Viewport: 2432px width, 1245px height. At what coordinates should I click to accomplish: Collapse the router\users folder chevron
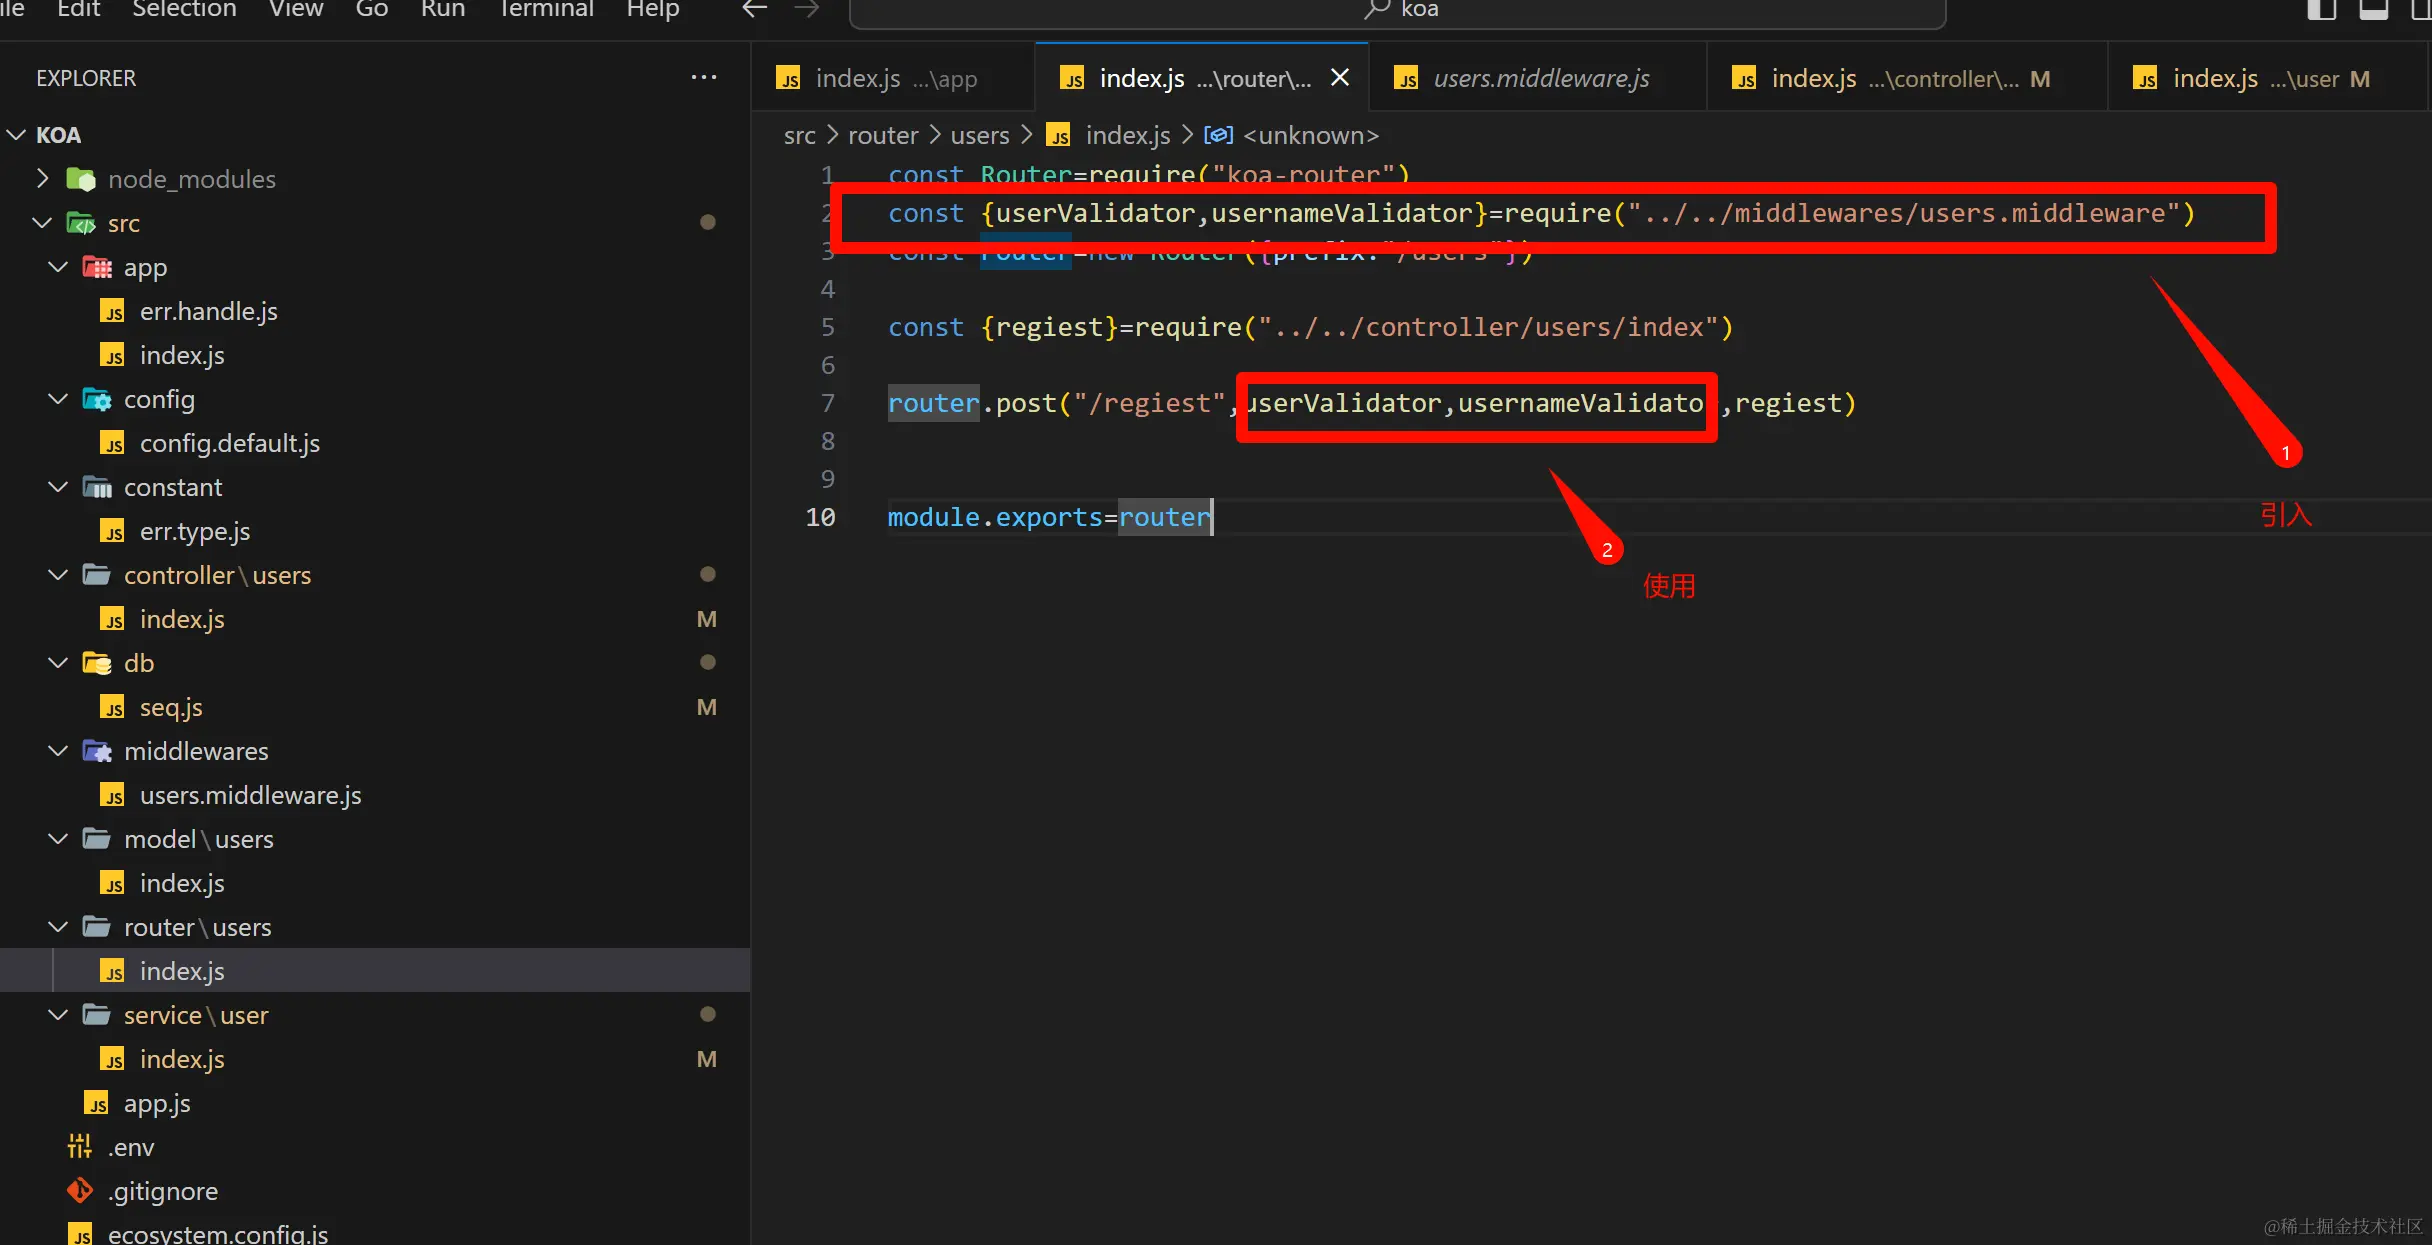coord(58,927)
